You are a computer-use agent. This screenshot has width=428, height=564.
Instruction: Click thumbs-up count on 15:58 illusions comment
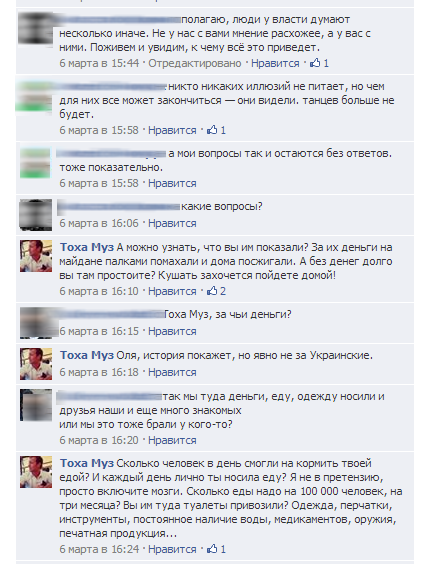click(x=223, y=130)
